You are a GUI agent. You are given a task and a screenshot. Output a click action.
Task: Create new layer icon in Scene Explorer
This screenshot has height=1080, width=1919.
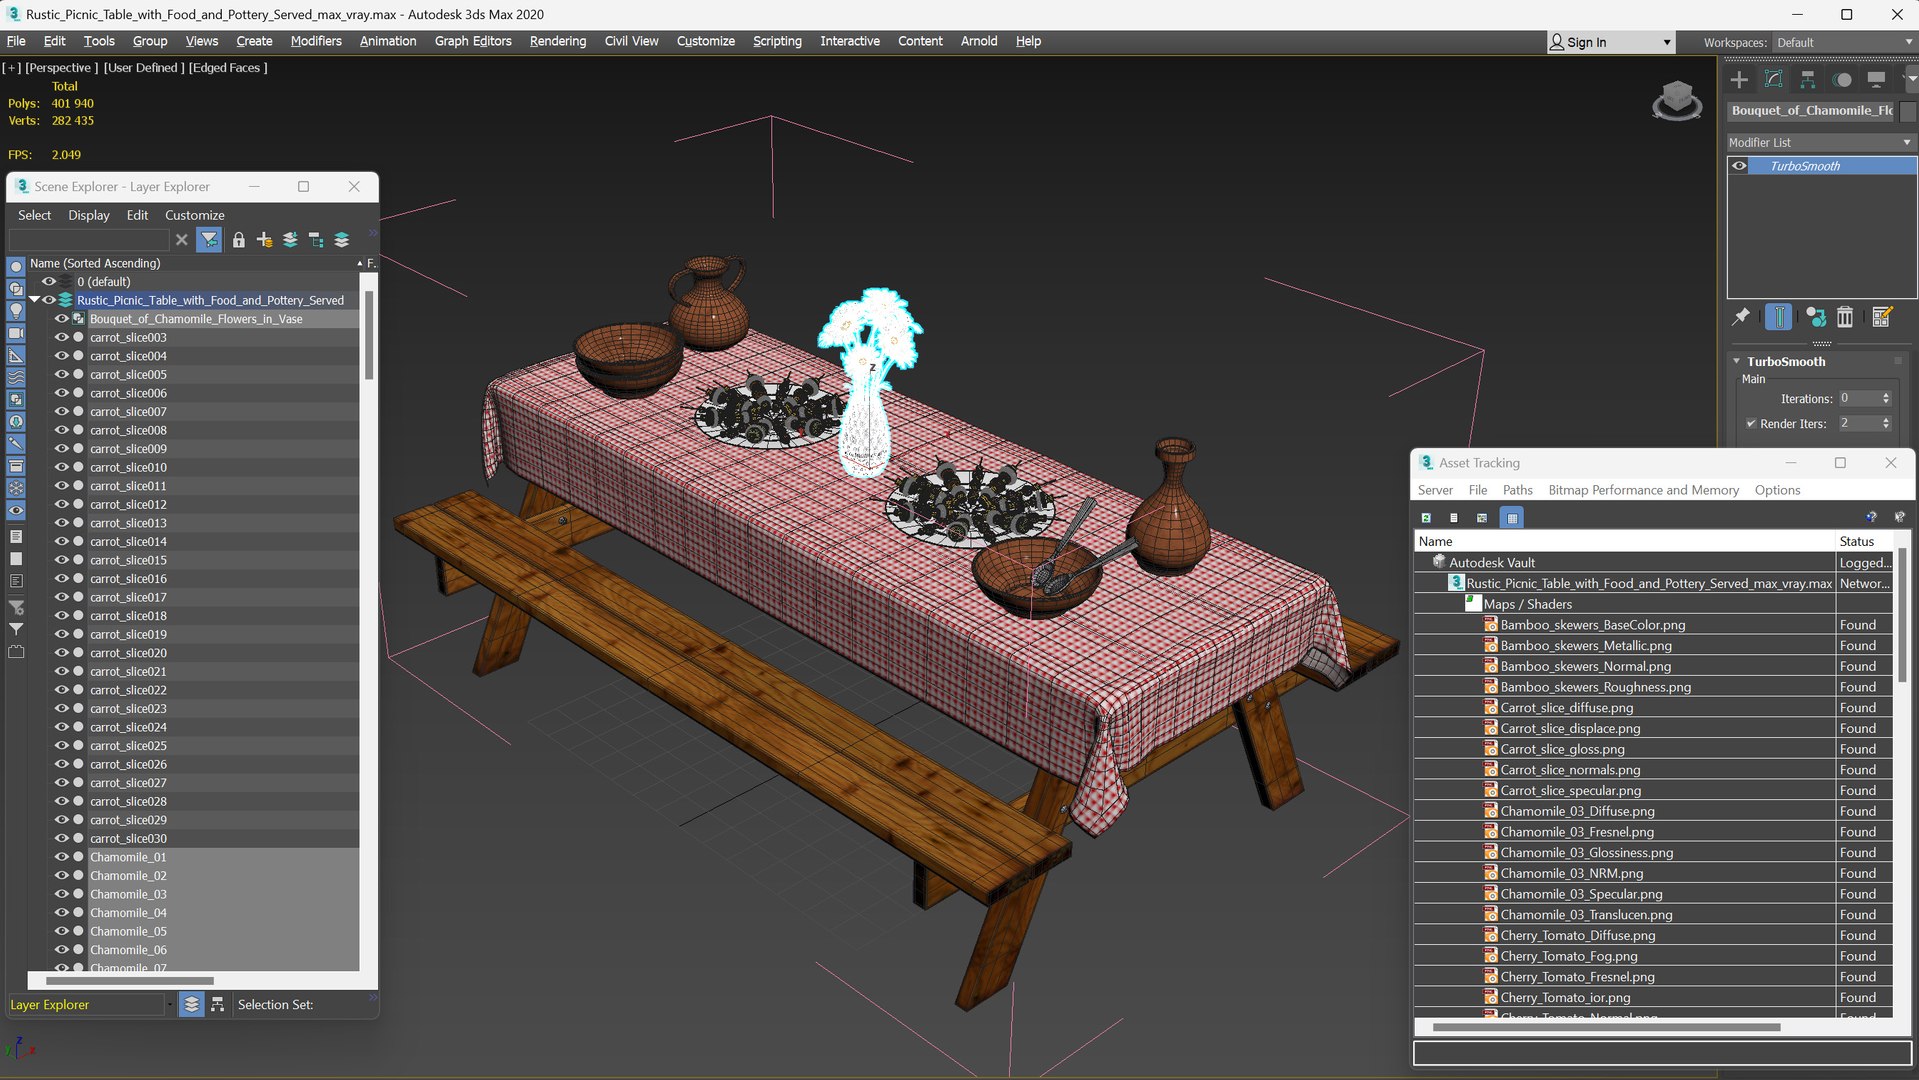(x=264, y=240)
